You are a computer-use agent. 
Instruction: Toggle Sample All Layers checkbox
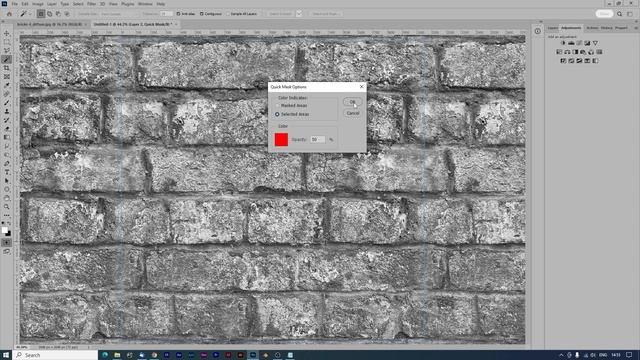[228, 14]
